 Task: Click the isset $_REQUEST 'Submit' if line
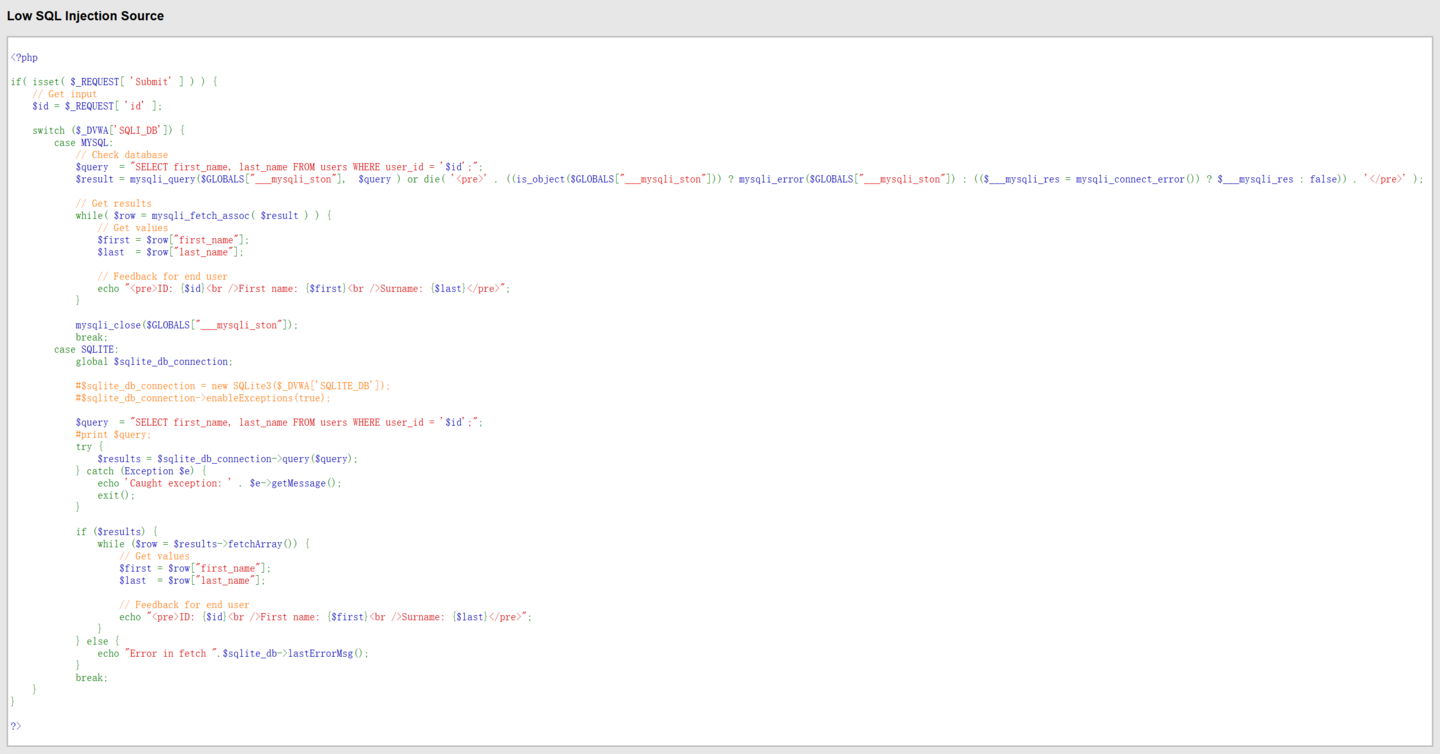114,82
